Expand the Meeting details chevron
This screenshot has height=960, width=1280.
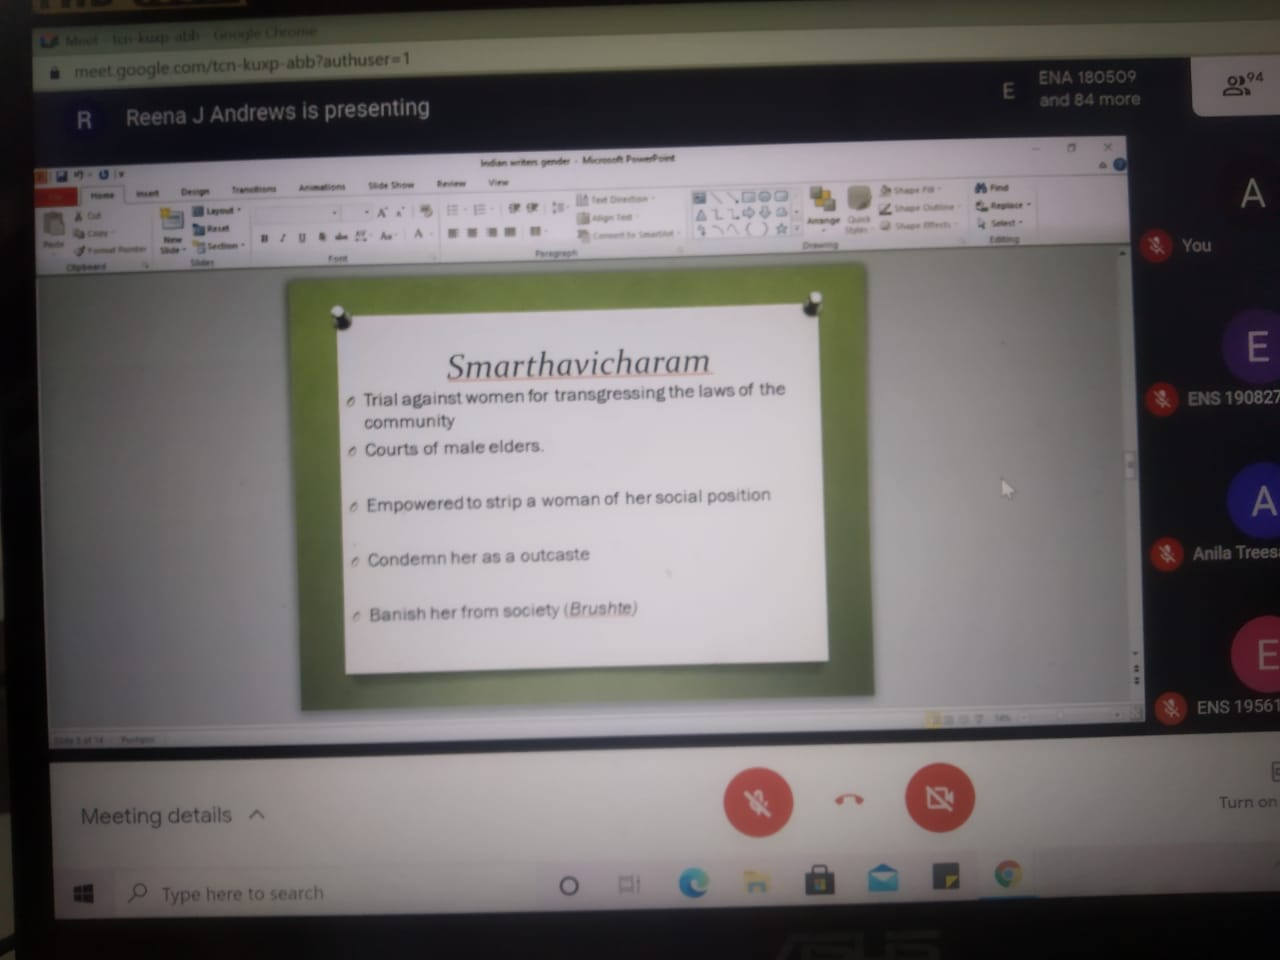tap(257, 814)
